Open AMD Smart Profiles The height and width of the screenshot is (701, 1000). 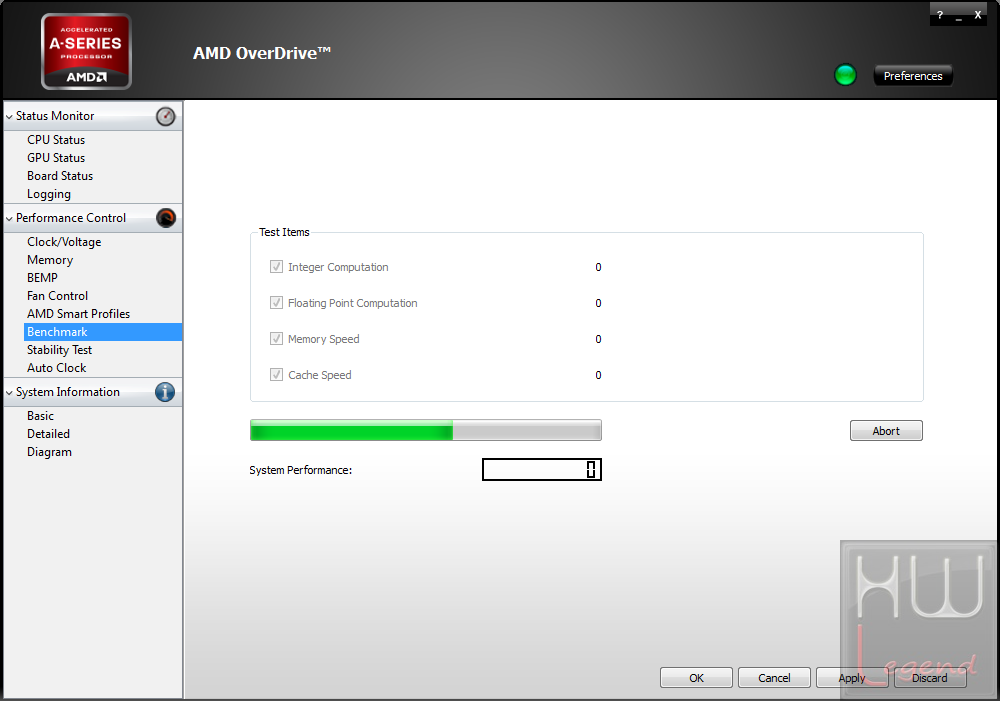(78, 313)
